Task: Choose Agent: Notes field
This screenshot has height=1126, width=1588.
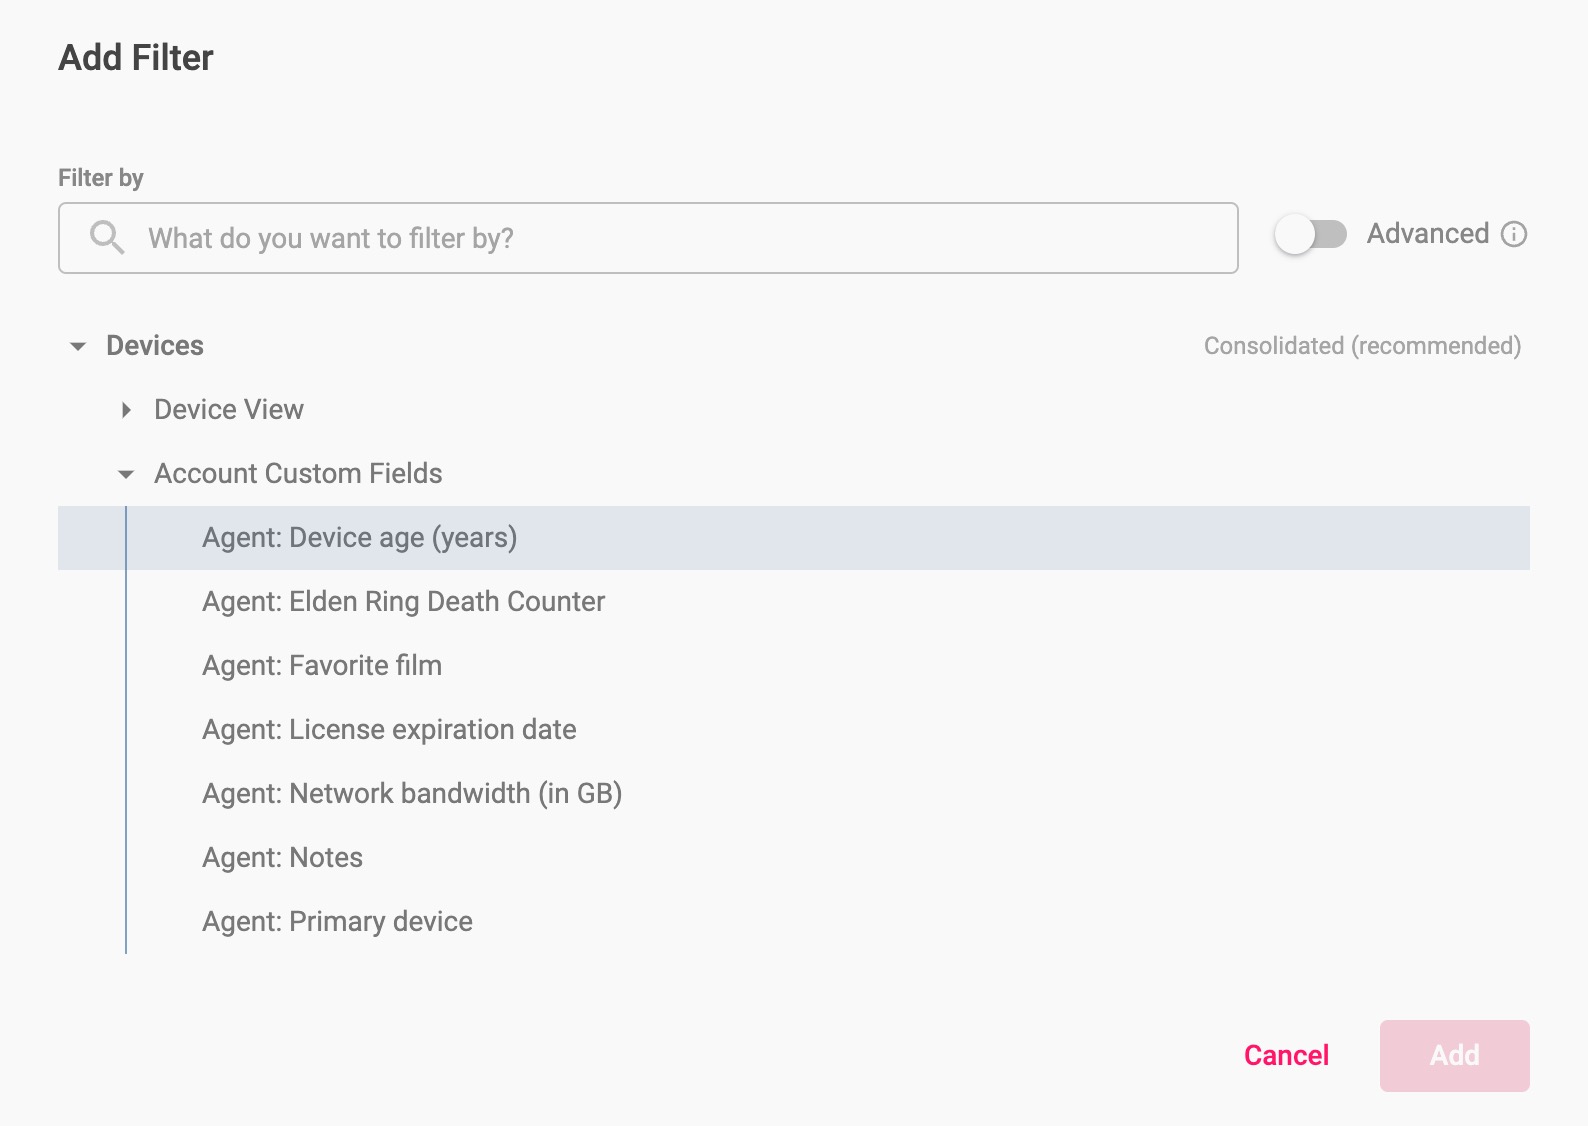Action: click(794, 858)
